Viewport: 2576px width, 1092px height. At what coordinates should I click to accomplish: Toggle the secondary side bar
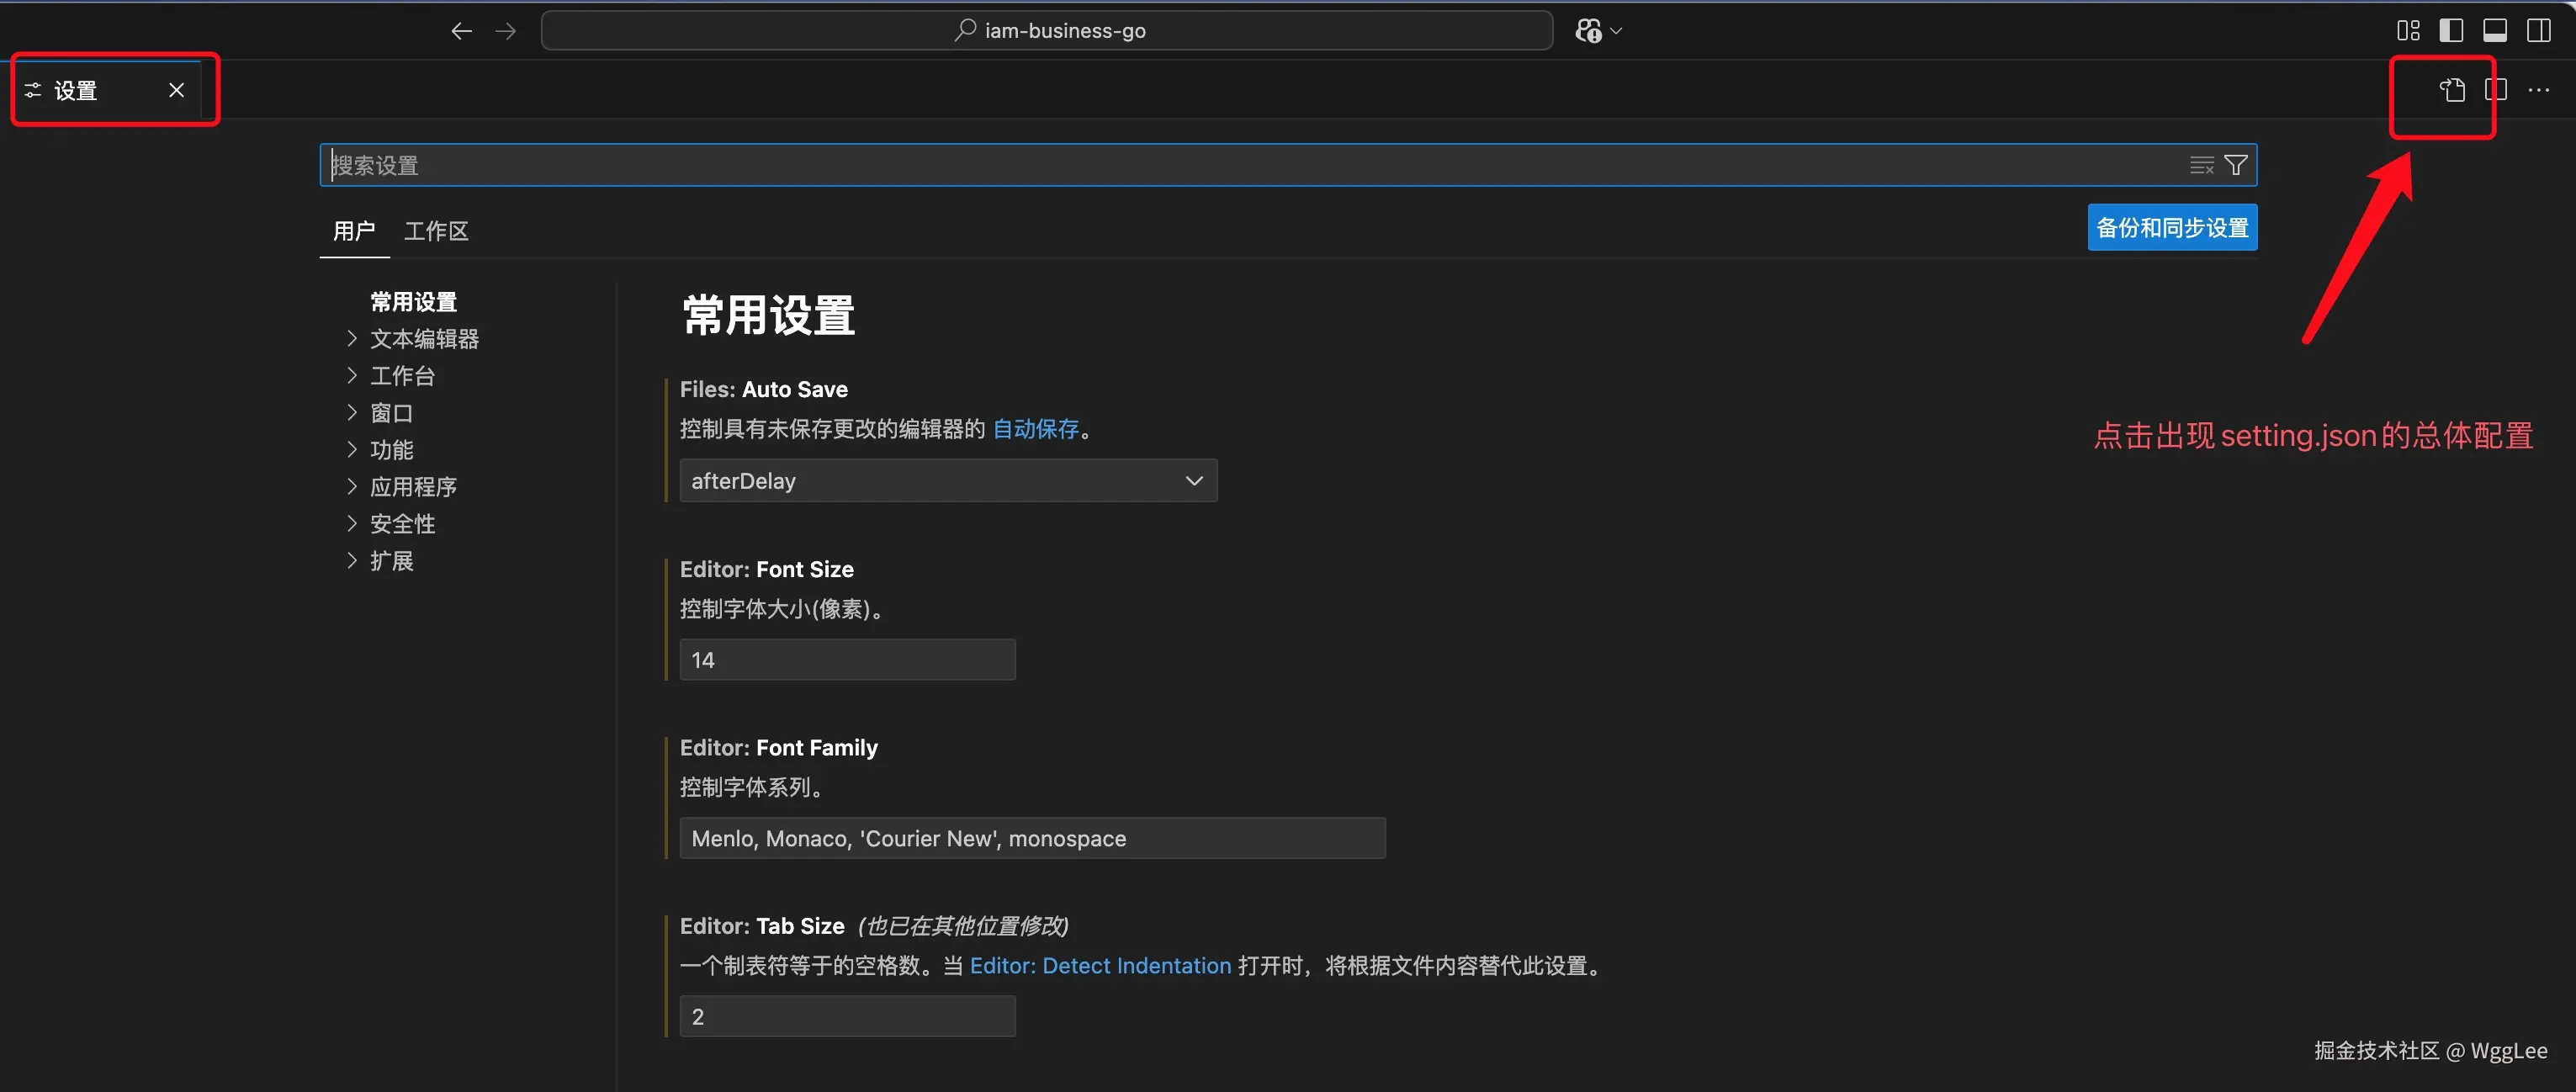[x=2538, y=31]
